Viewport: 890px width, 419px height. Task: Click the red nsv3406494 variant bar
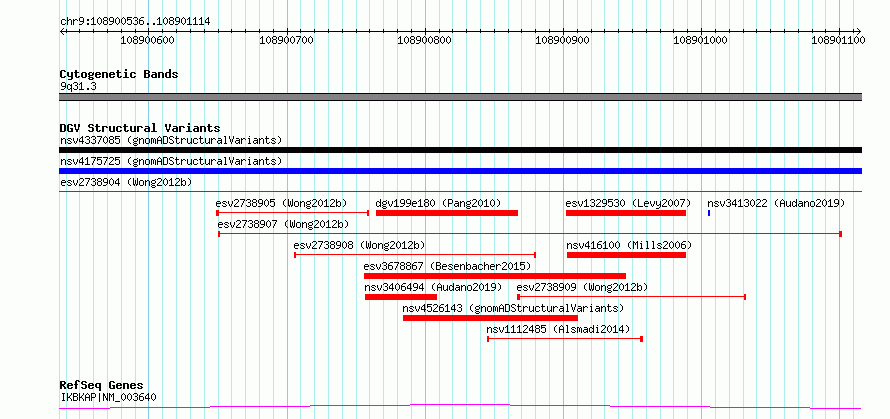[x=401, y=297]
